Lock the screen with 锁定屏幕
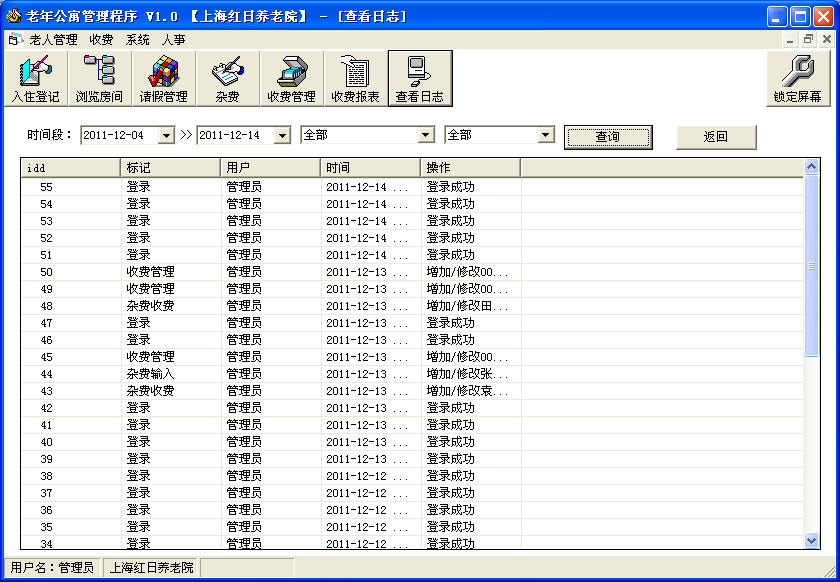Viewport: 840px width, 582px height. pos(797,78)
